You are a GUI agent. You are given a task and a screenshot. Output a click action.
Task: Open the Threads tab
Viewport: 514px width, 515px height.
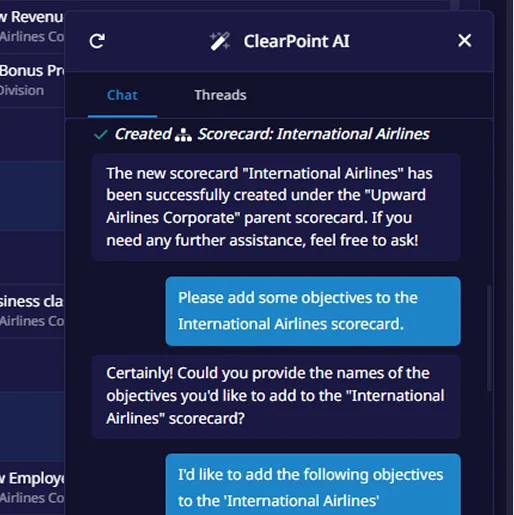click(220, 95)
